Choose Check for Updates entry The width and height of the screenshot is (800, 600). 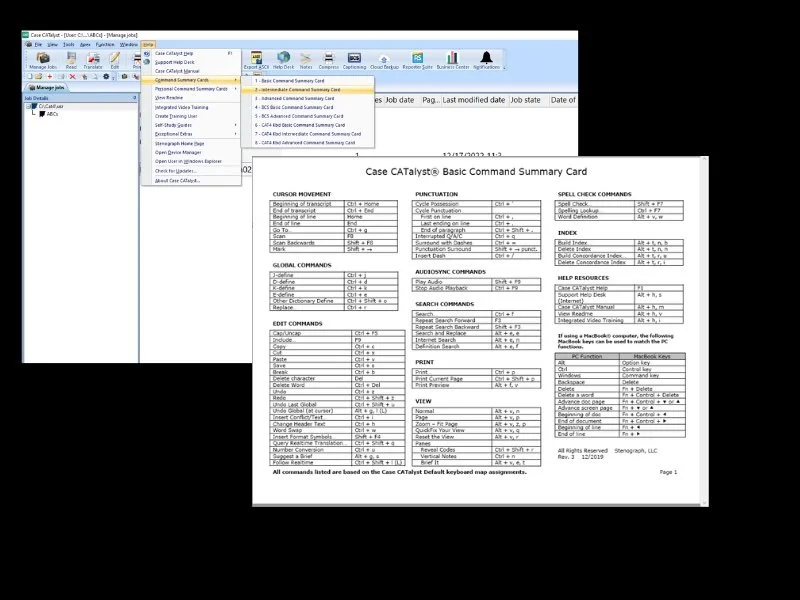191,171
